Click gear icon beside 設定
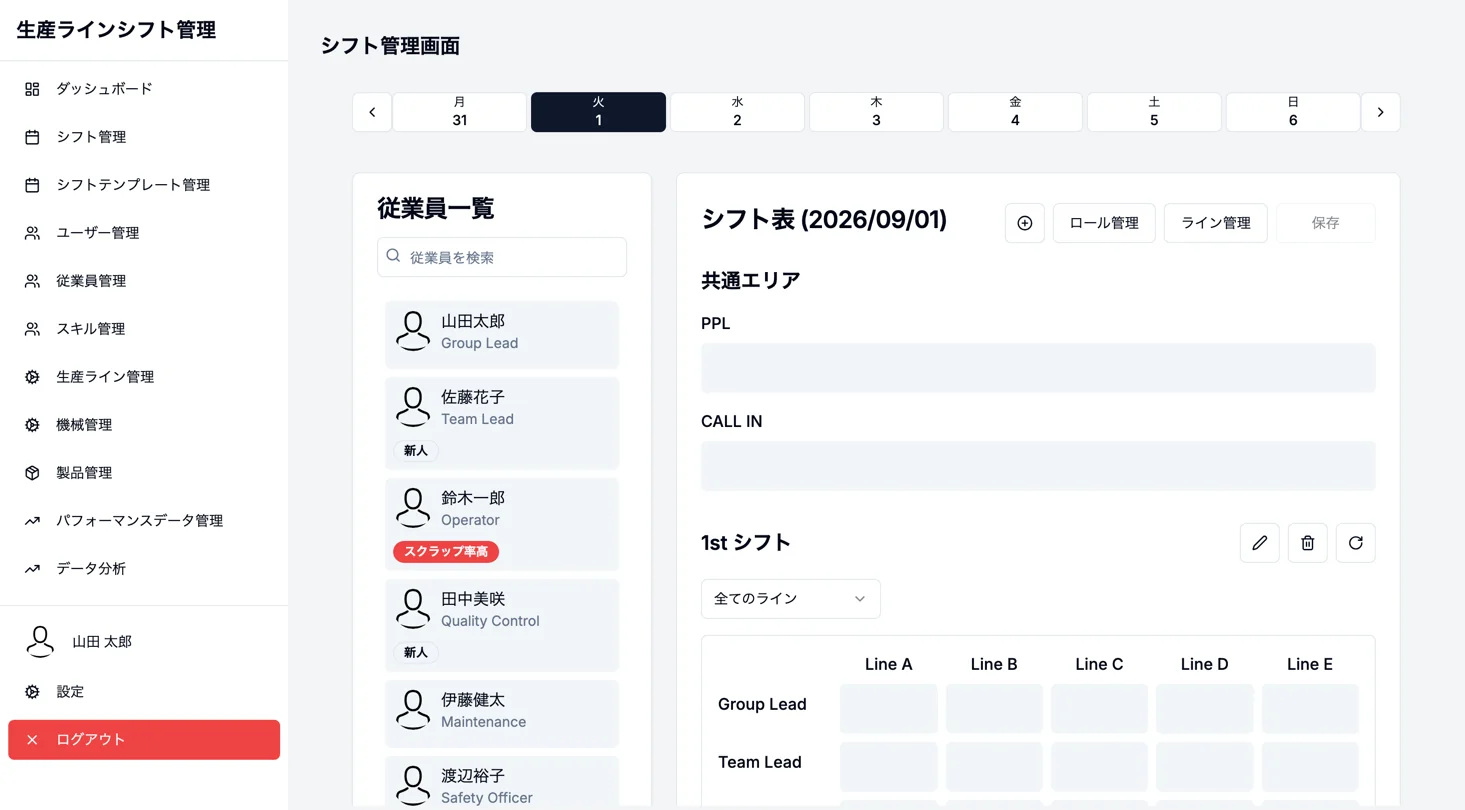This screenshot has height=810, width=1465. 32,692
